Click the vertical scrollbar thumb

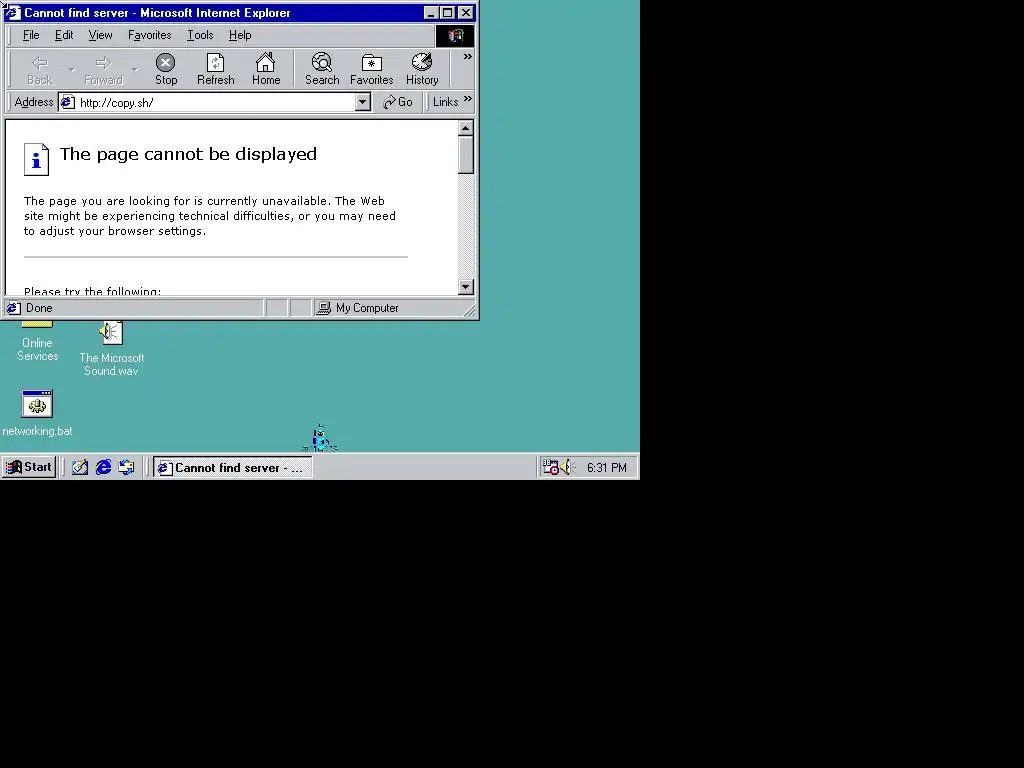466,155
